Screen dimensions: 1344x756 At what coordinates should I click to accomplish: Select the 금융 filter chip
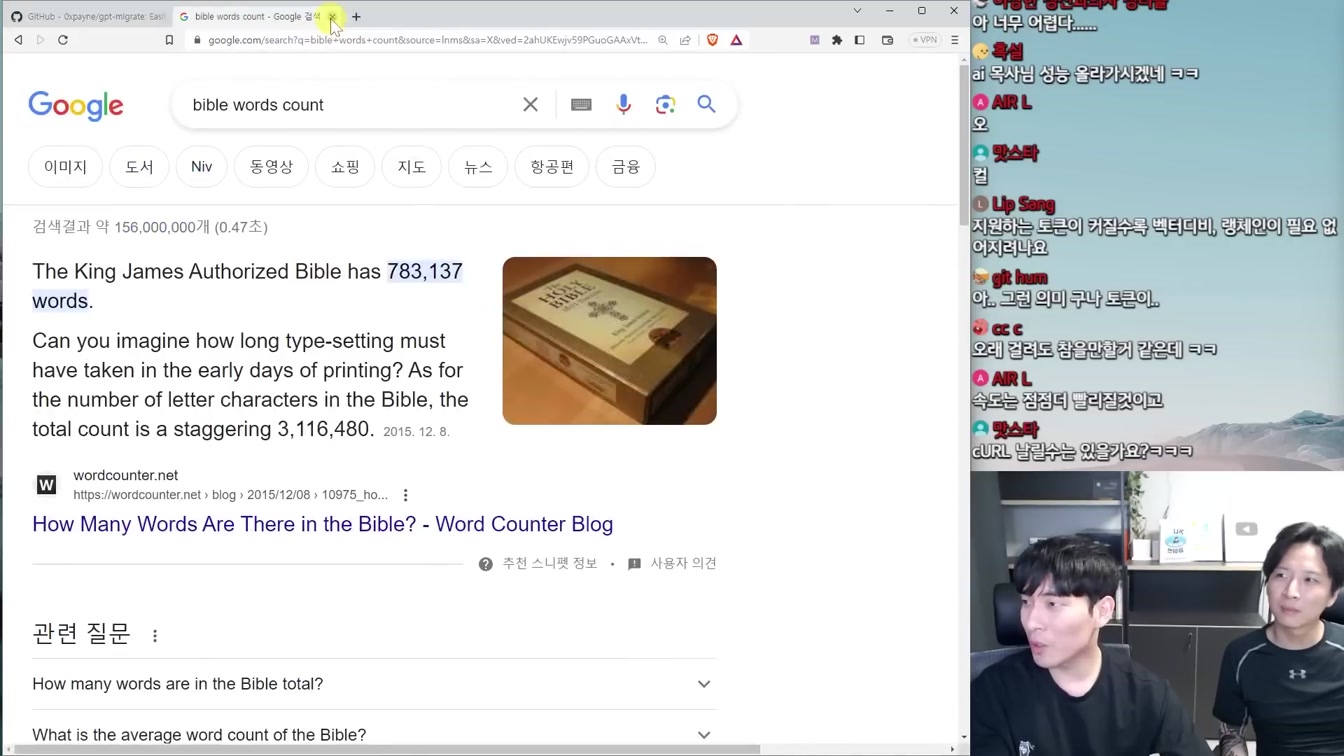(x=626, y=167)
